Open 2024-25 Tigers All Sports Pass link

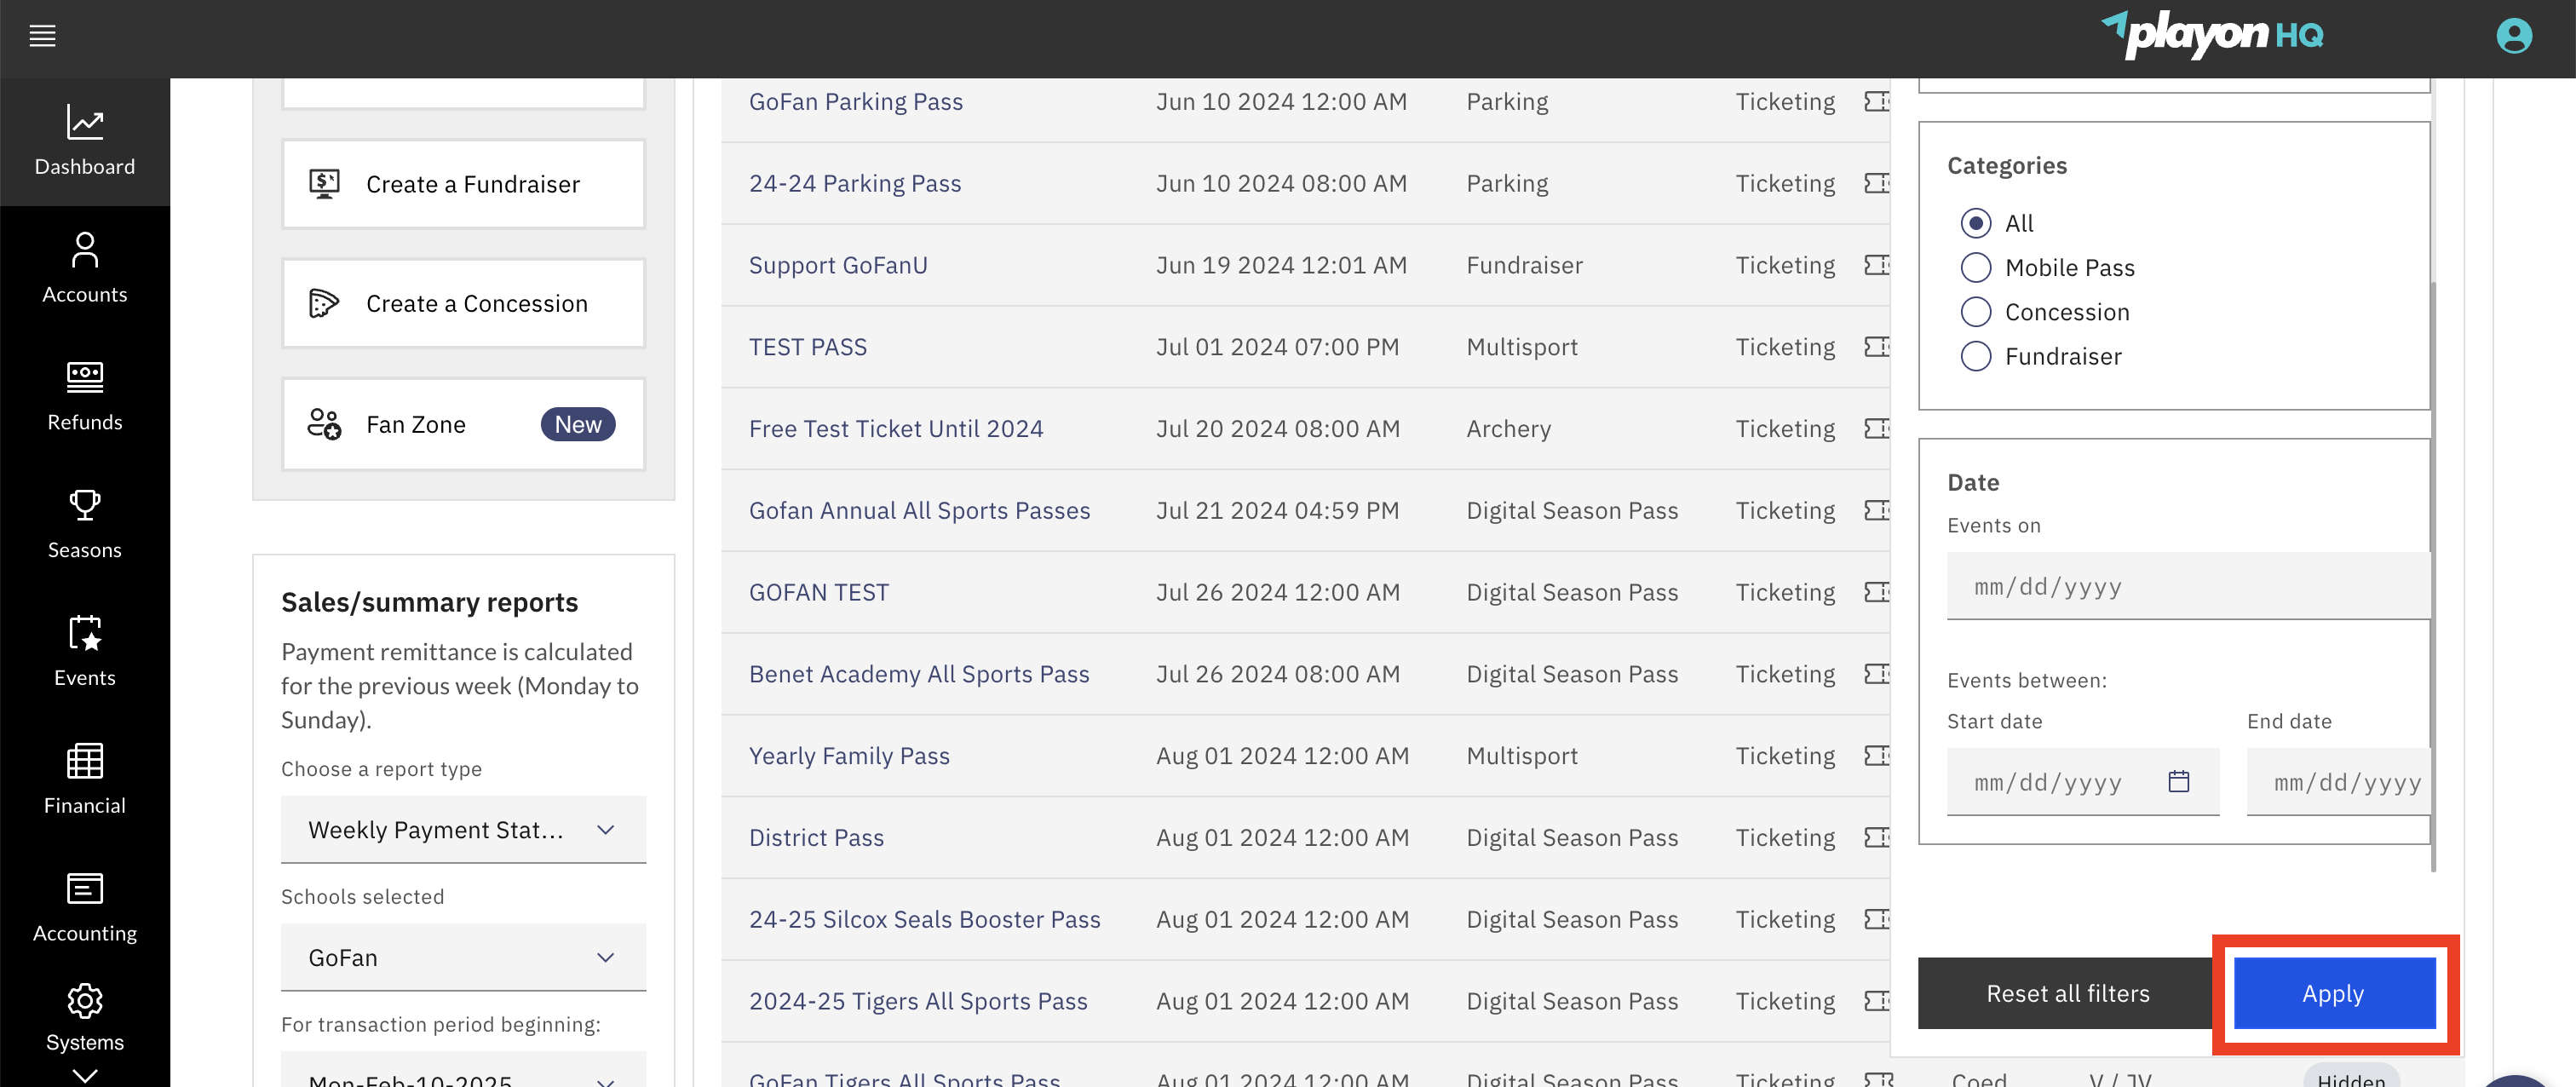pos(918,1002)
